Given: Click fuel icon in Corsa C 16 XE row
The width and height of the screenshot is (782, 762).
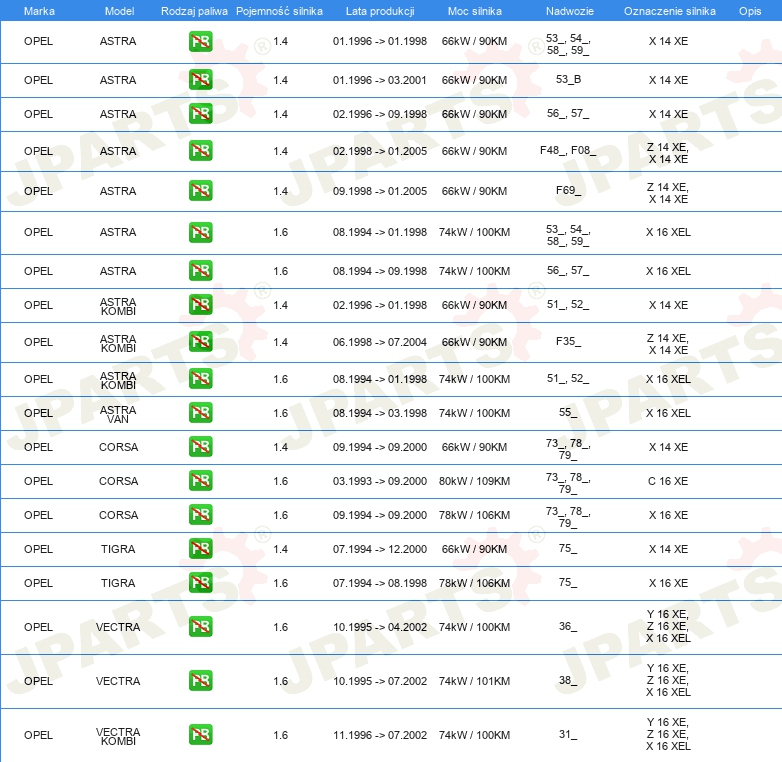Looking at the screenshot, I should 200,481.
